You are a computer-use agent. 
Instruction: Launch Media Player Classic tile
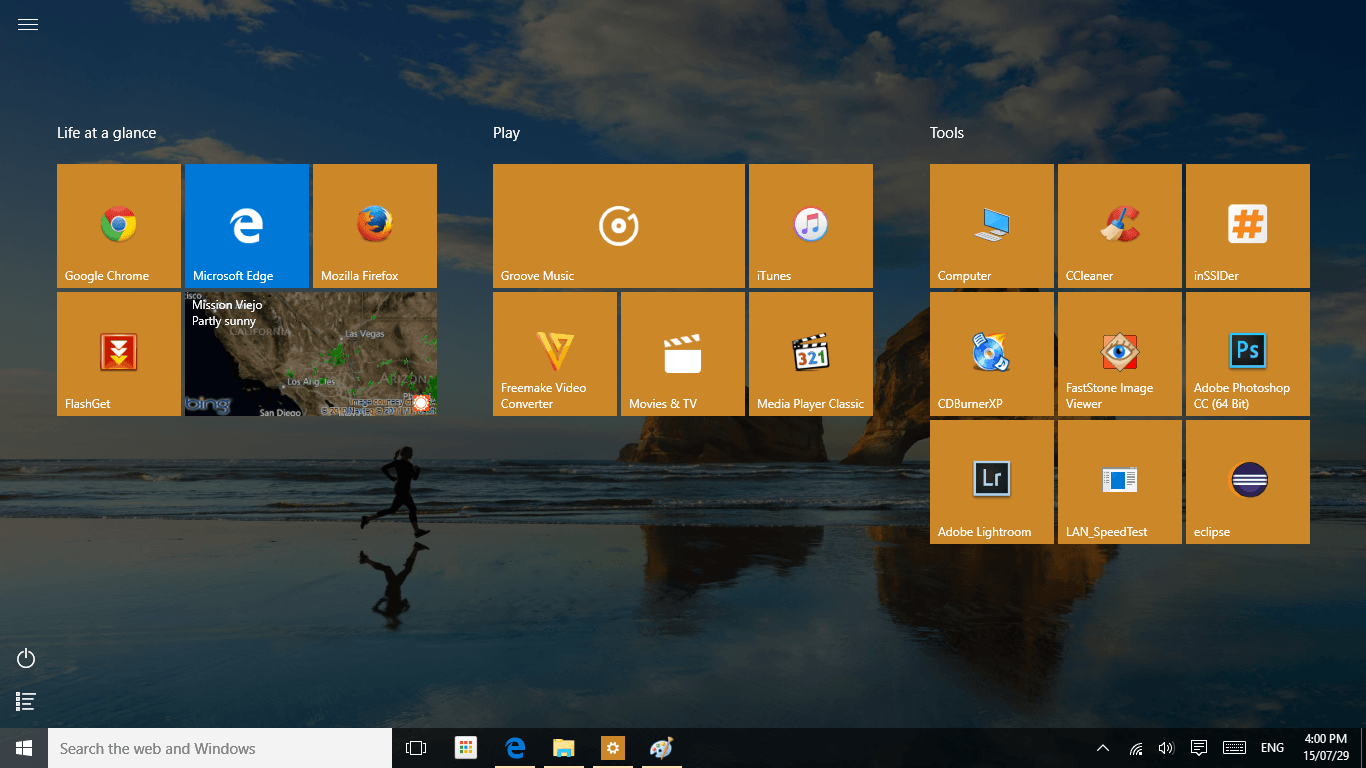810,354
